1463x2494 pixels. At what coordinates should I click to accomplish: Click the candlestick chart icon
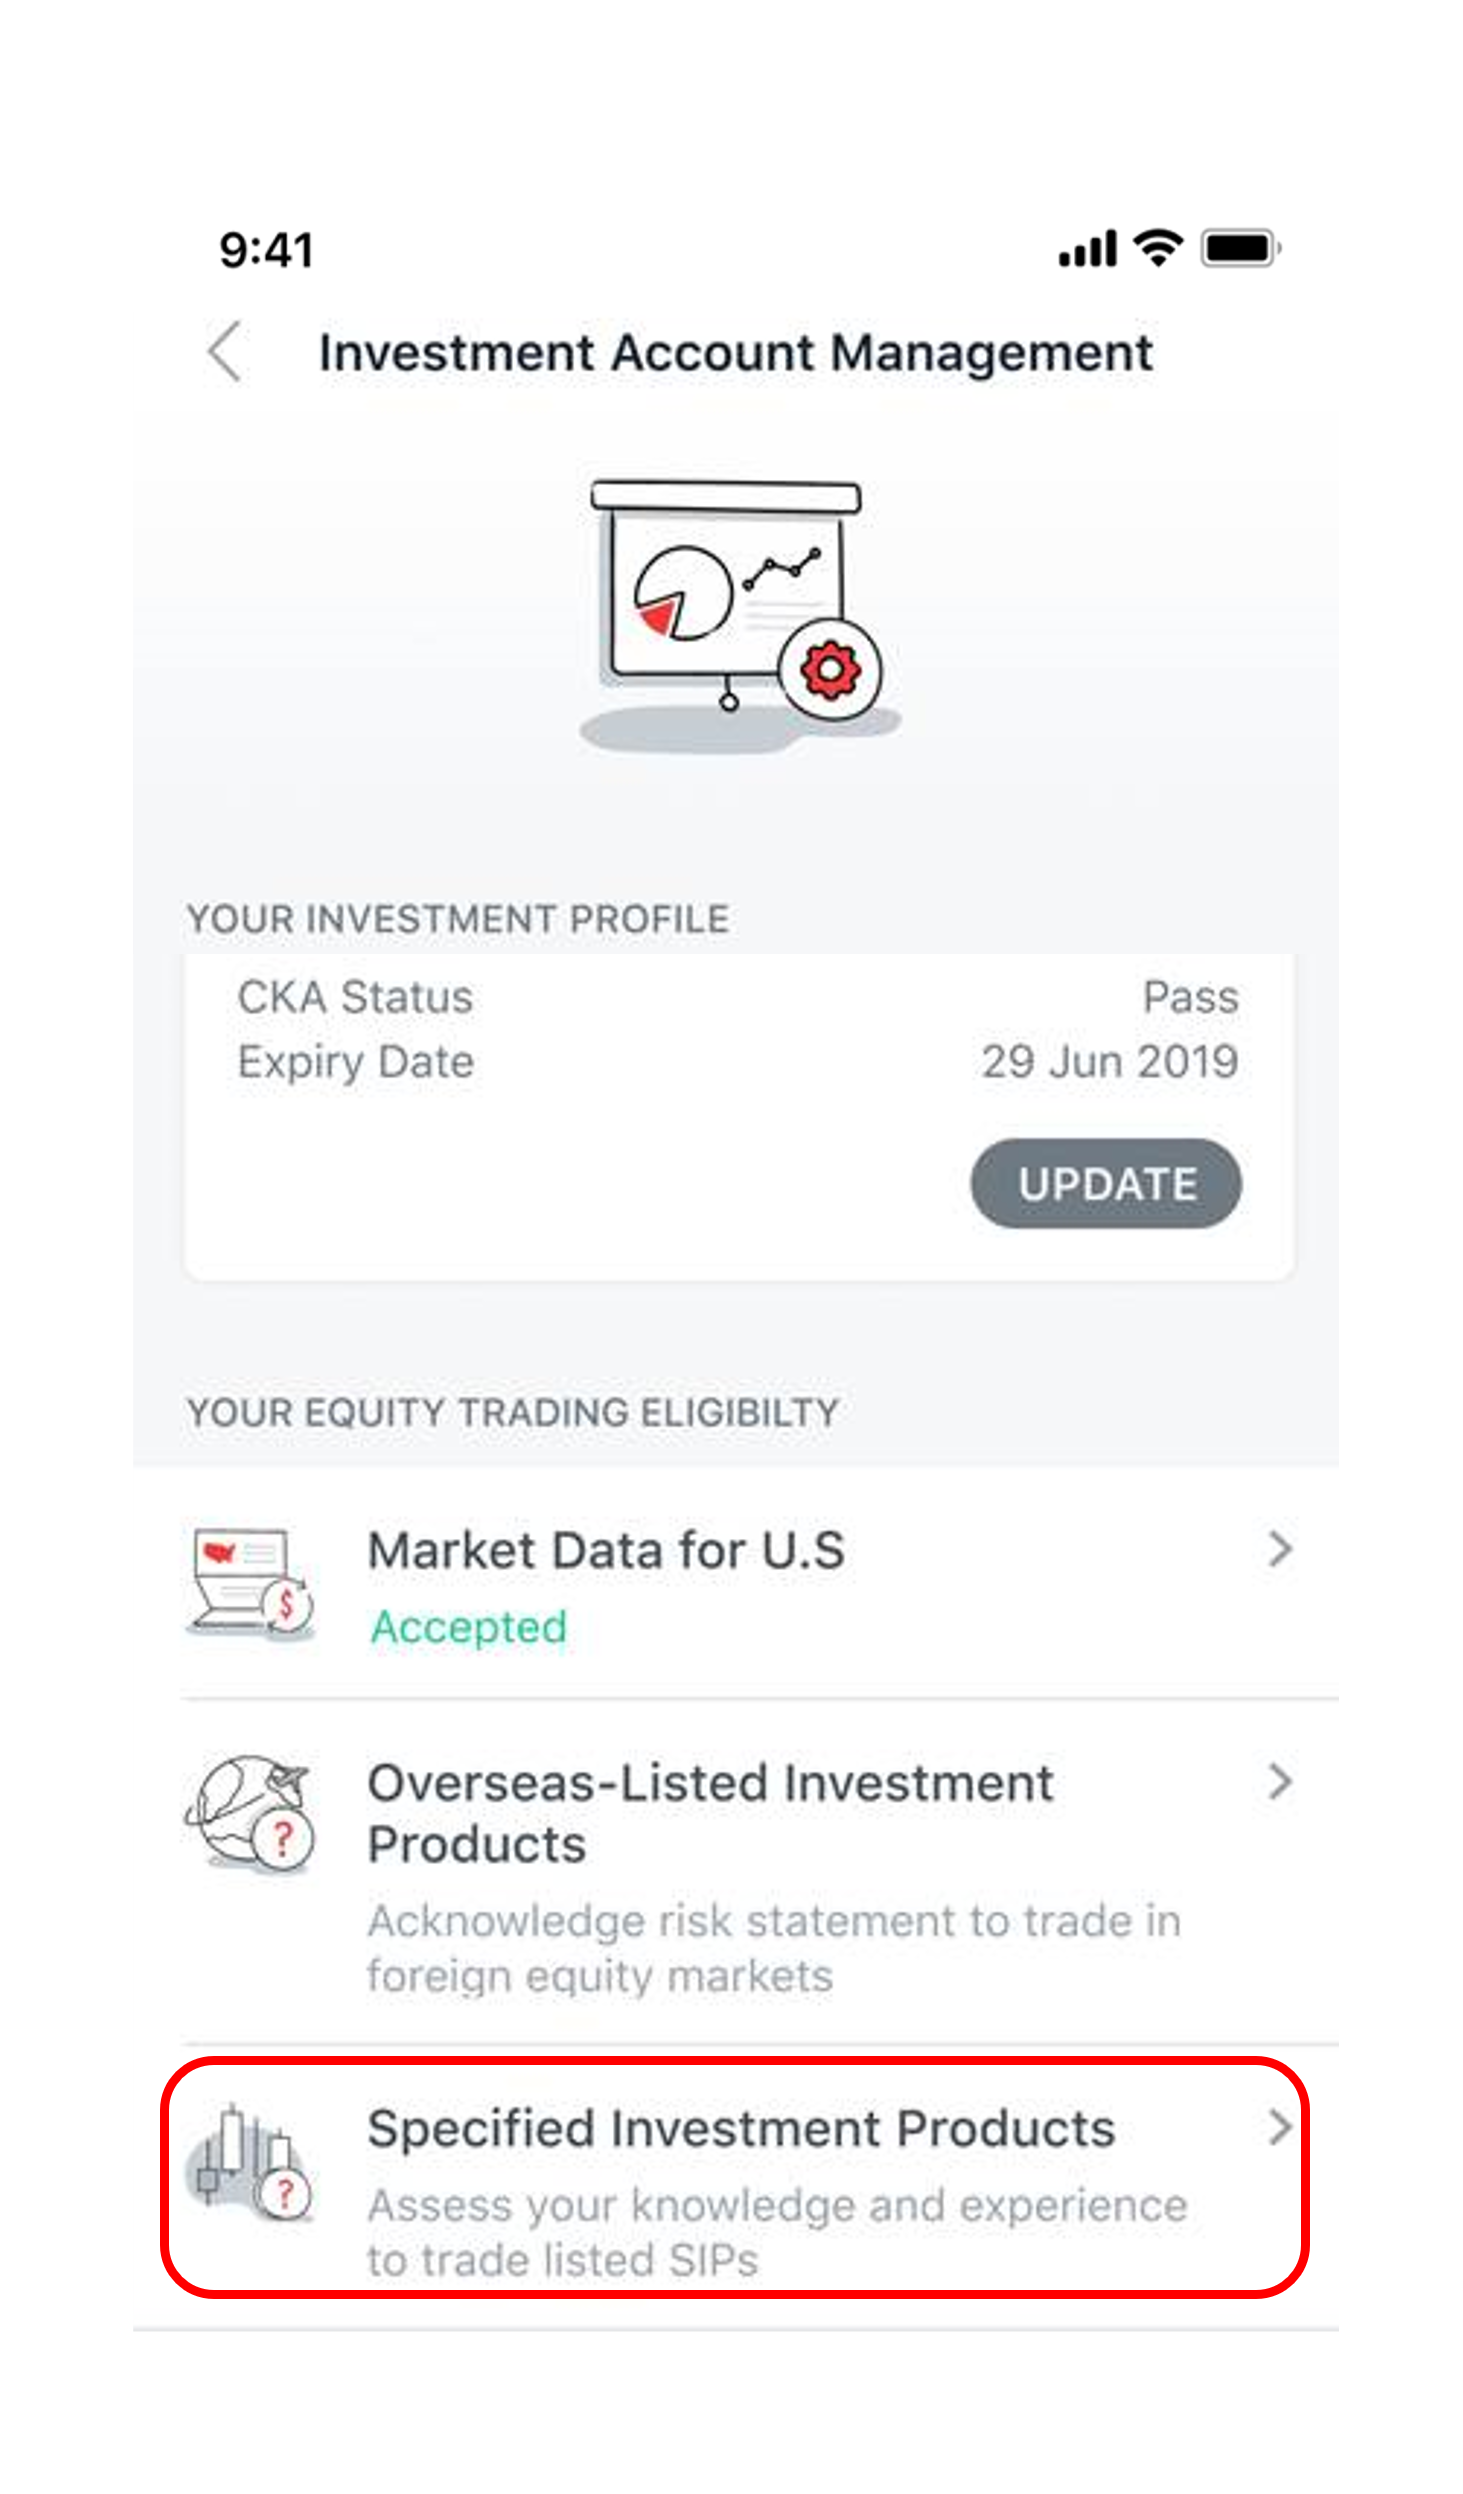click(250, 2161)
